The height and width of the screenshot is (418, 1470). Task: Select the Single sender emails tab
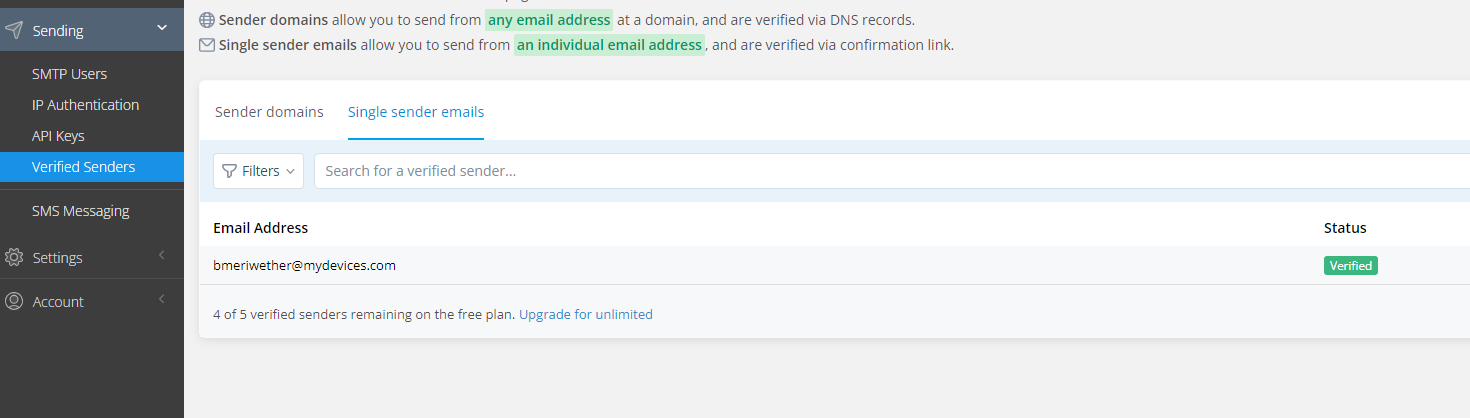pos(416,112)
